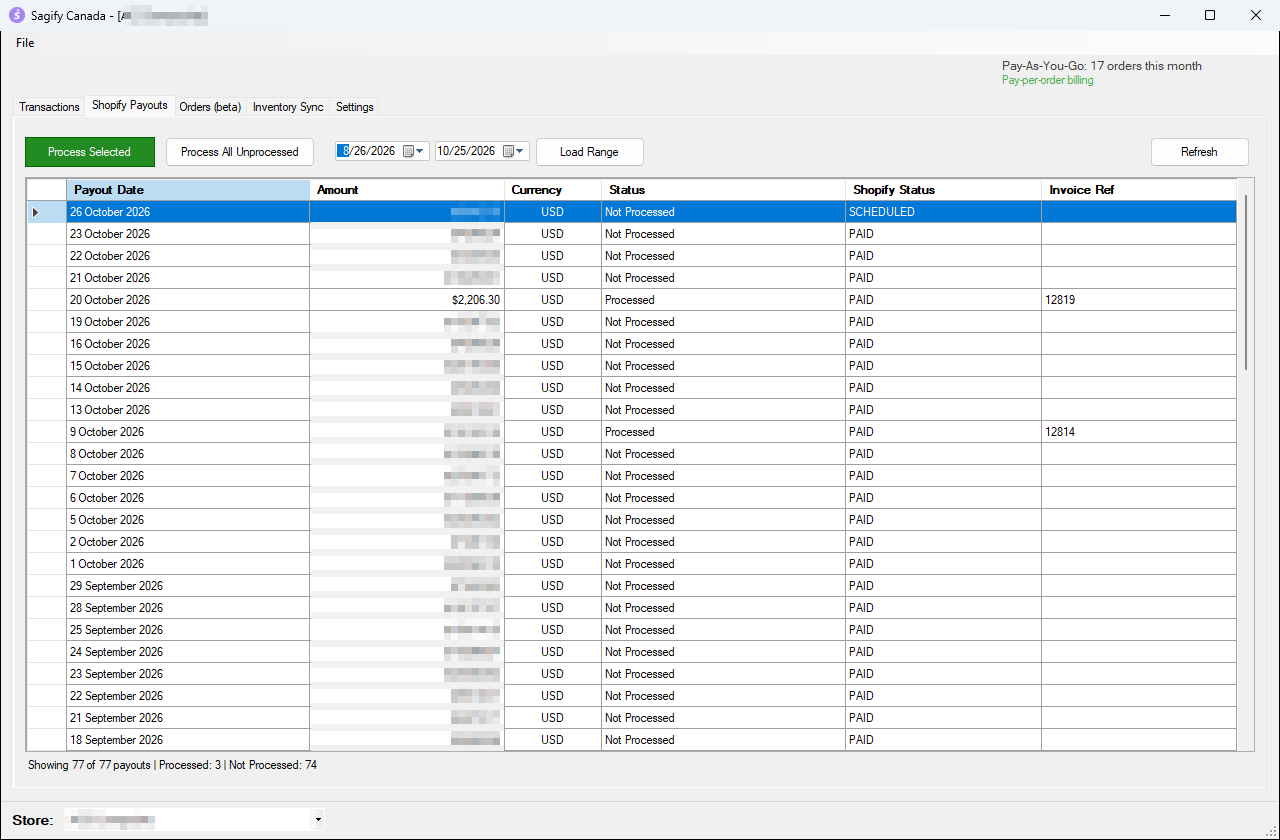Go to the Inventory Sync tab
Screen dimensions: 1280x840
(288, 107)
